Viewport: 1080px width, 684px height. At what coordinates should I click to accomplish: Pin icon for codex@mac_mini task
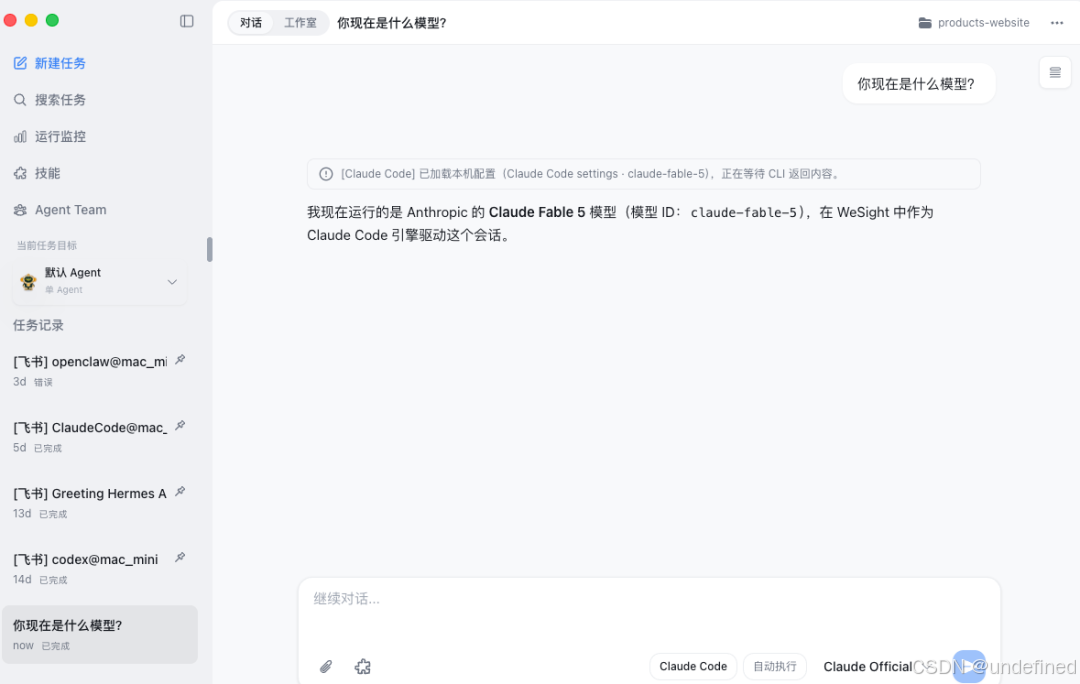coord(180,557)
